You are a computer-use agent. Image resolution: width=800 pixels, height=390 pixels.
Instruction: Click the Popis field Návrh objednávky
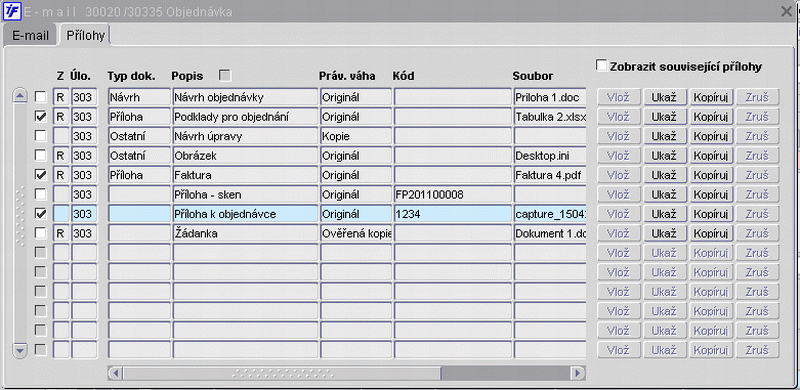[245, 97]
